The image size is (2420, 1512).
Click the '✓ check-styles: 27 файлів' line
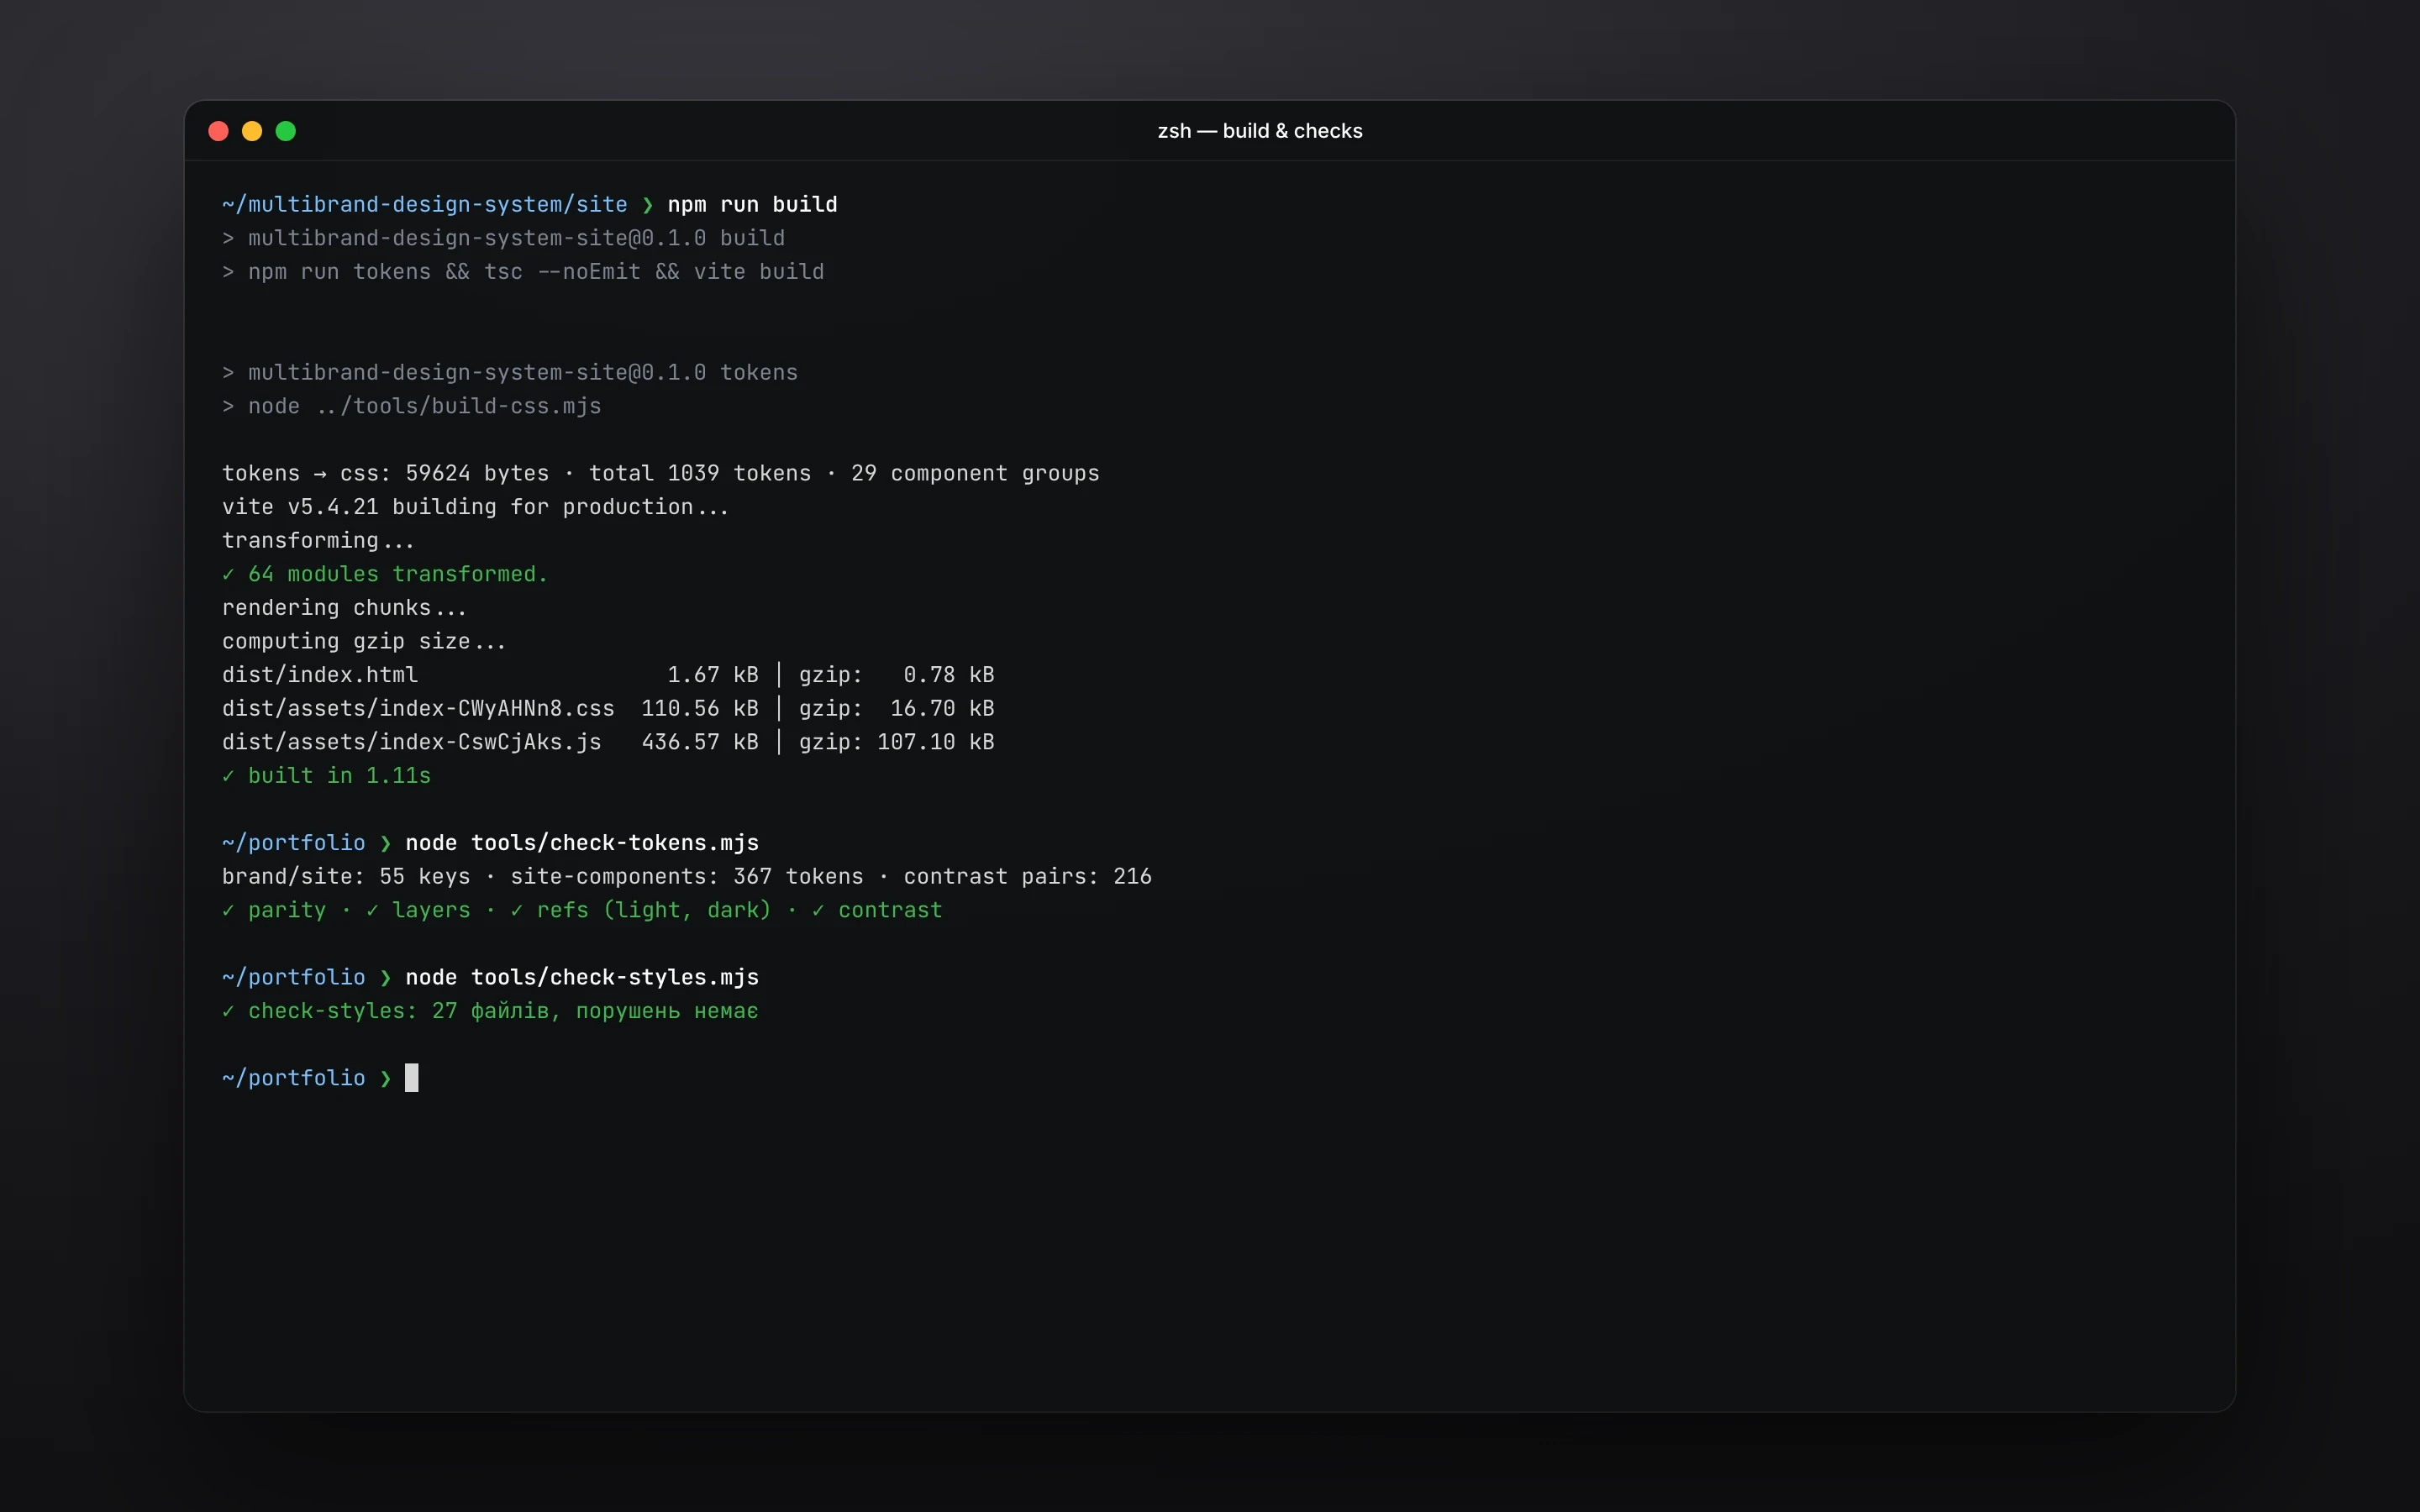tap(490, 1011)
